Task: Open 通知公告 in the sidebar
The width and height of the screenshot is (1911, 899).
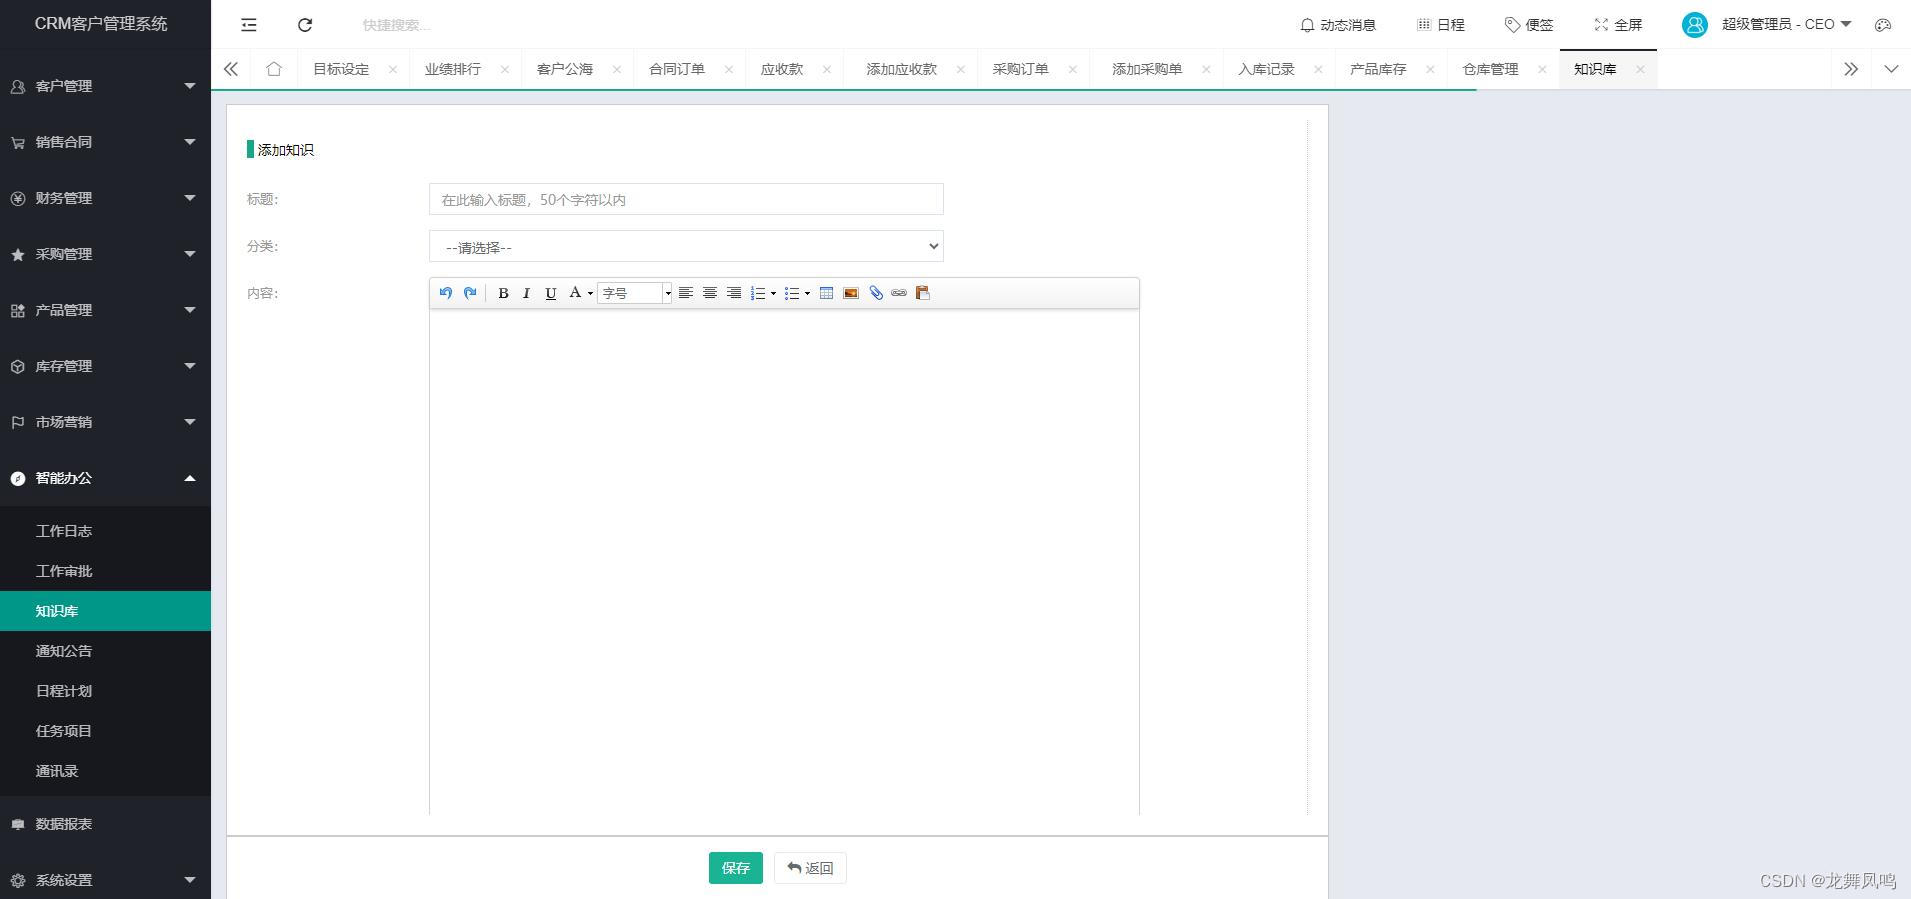Action: coord(105,651)
